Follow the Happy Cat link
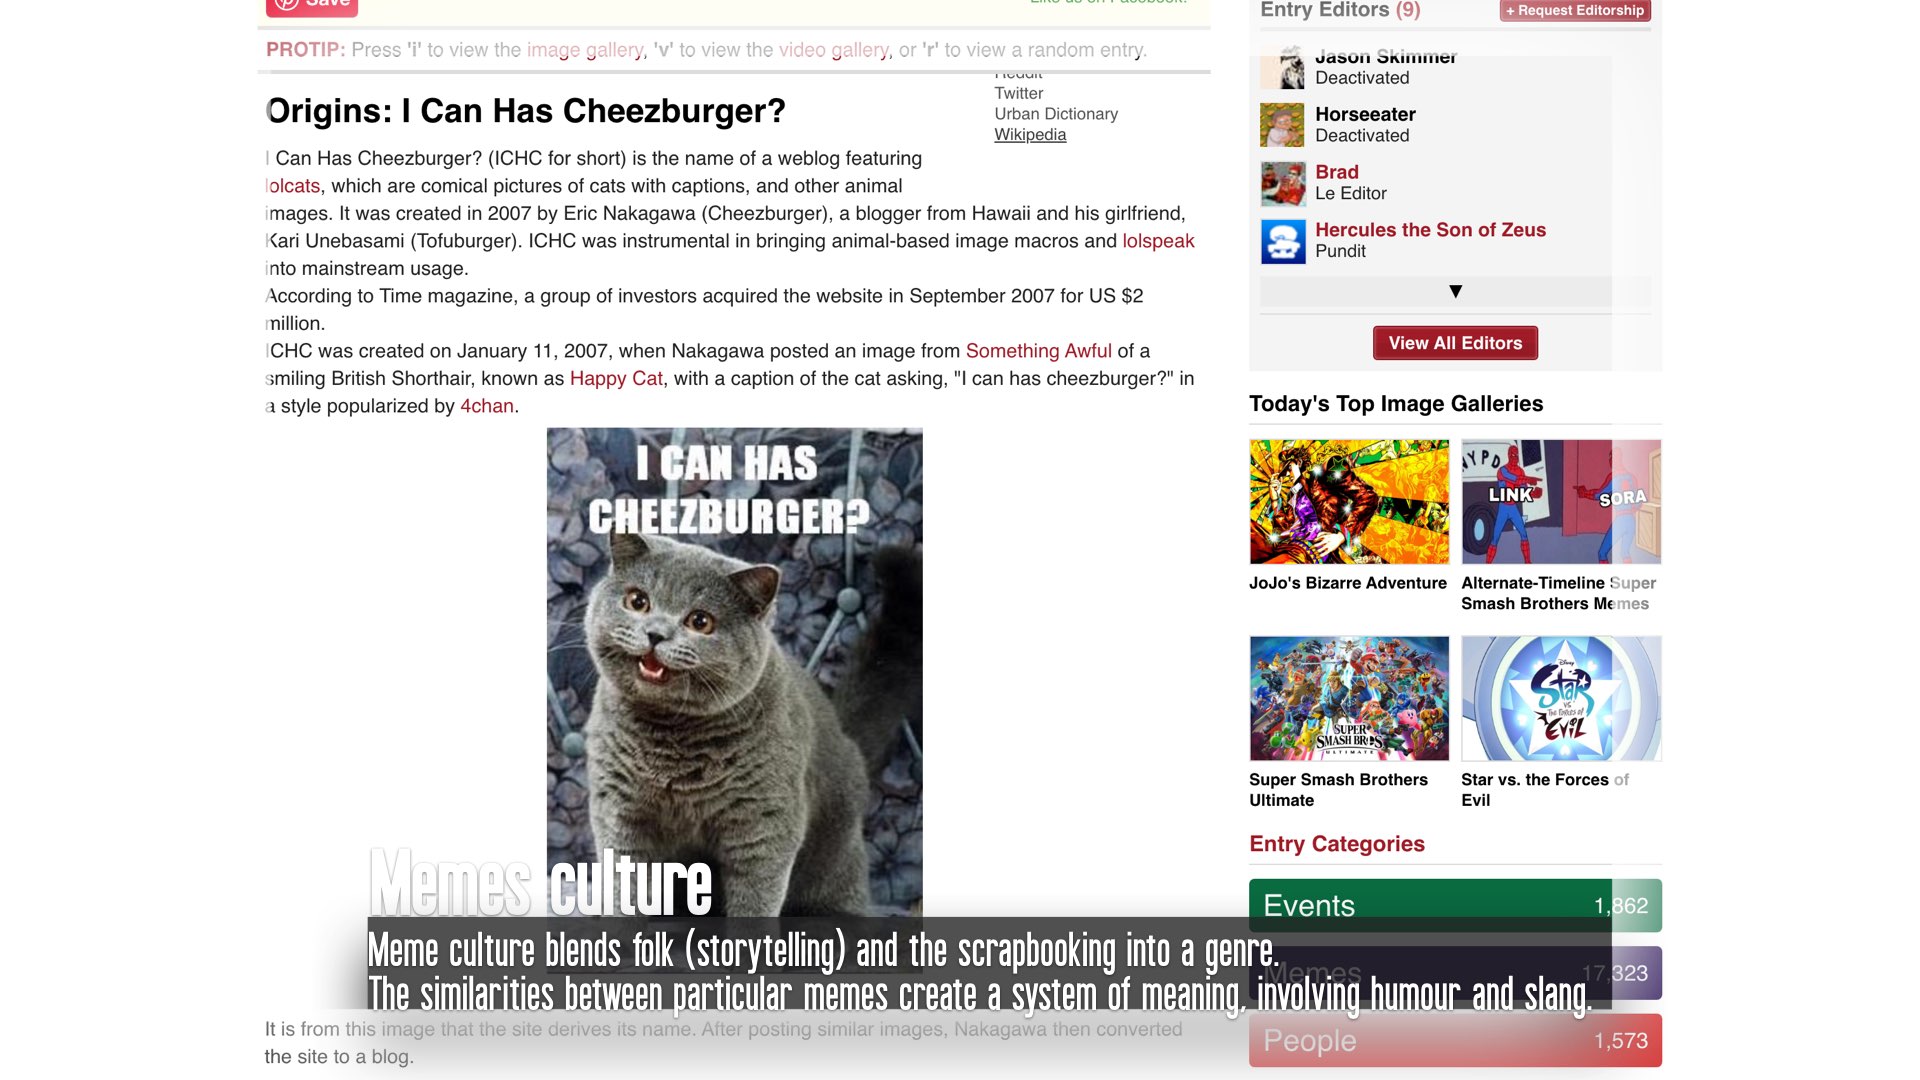This screenshot has width=1920, height=1080. point(616,378)
